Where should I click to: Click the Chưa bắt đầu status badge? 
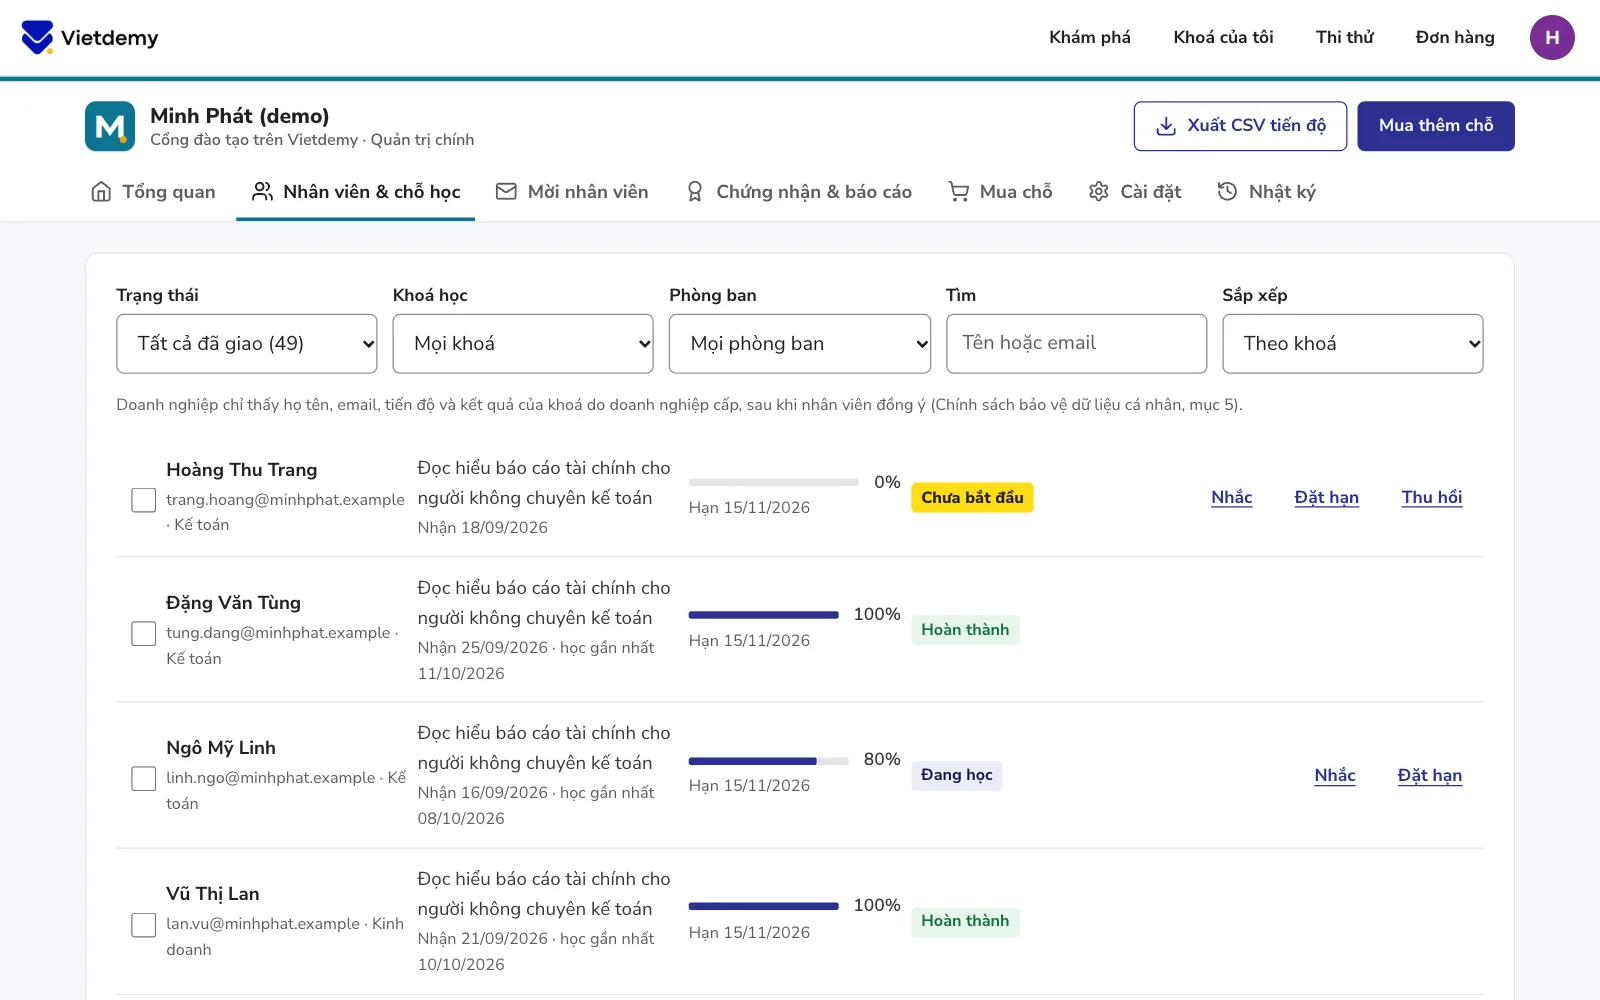click(972, 498)
